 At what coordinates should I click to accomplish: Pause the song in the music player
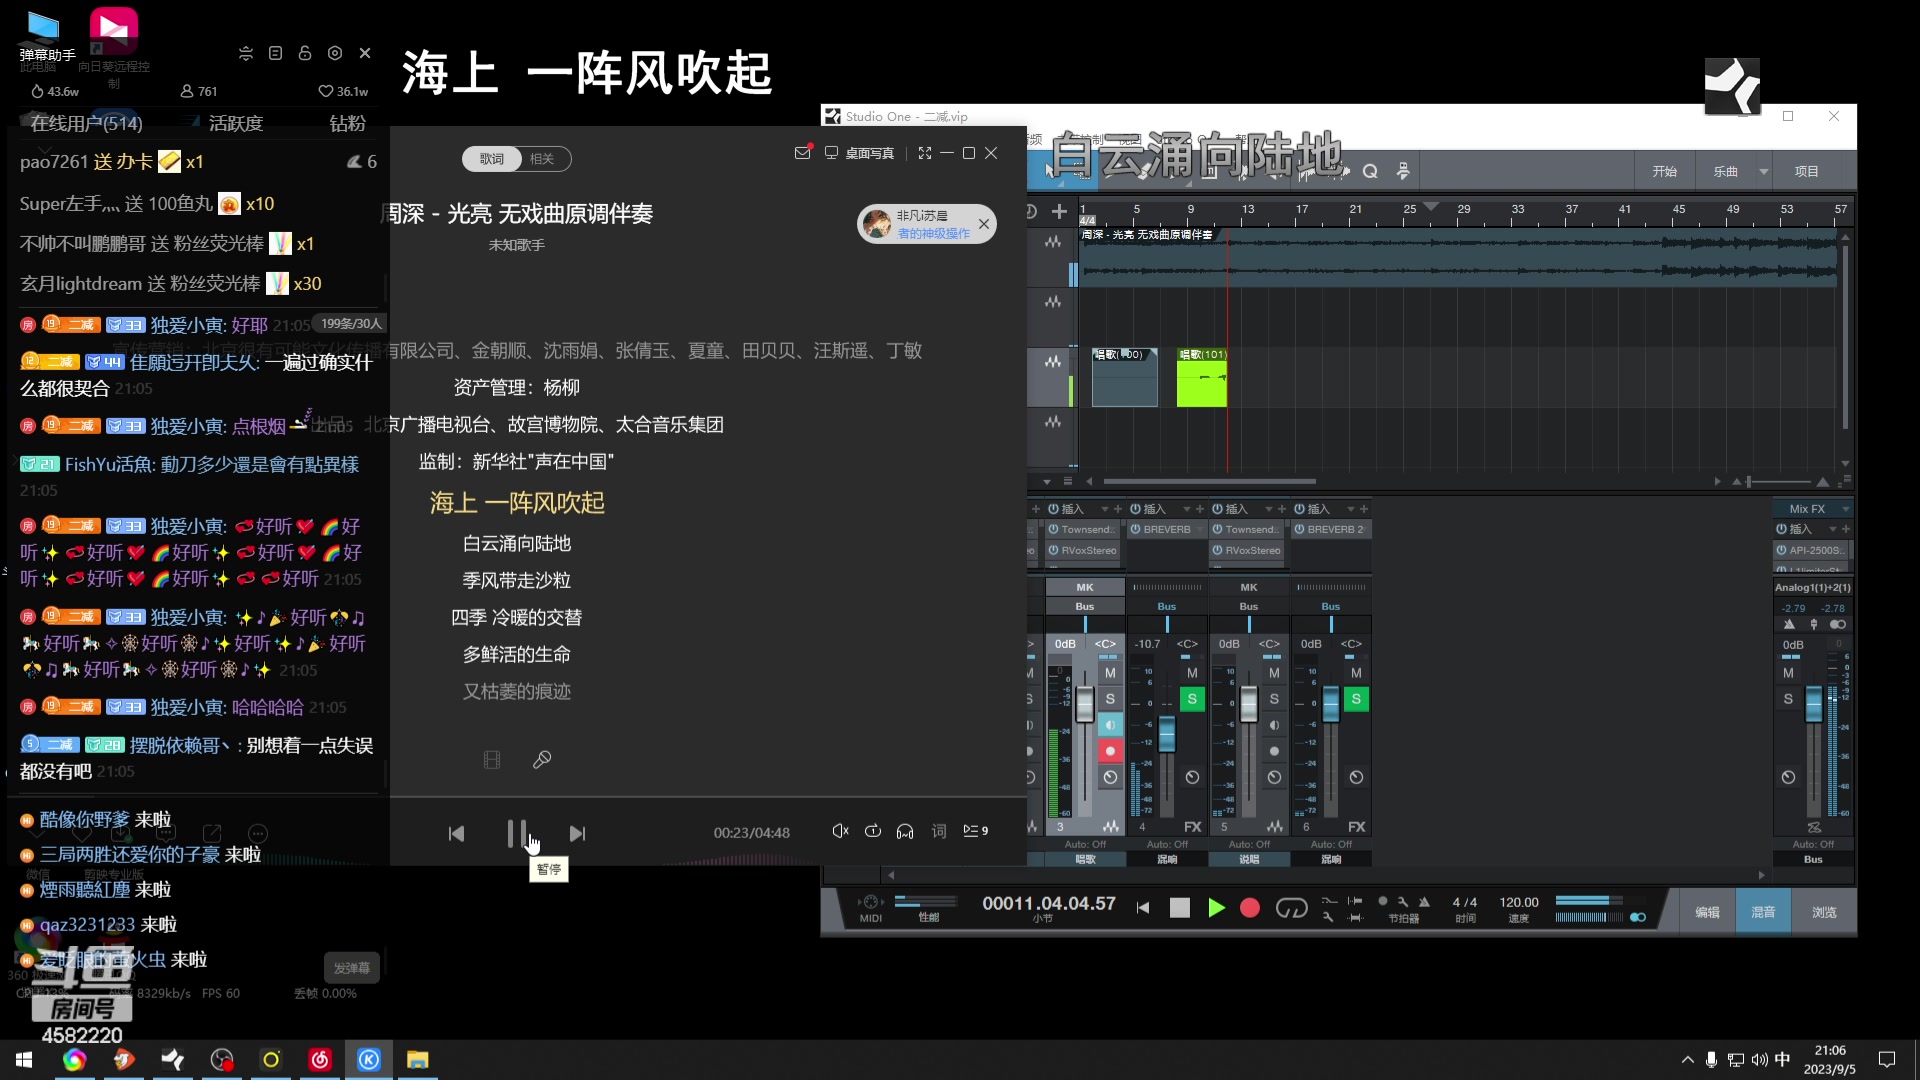pos(516,833)
